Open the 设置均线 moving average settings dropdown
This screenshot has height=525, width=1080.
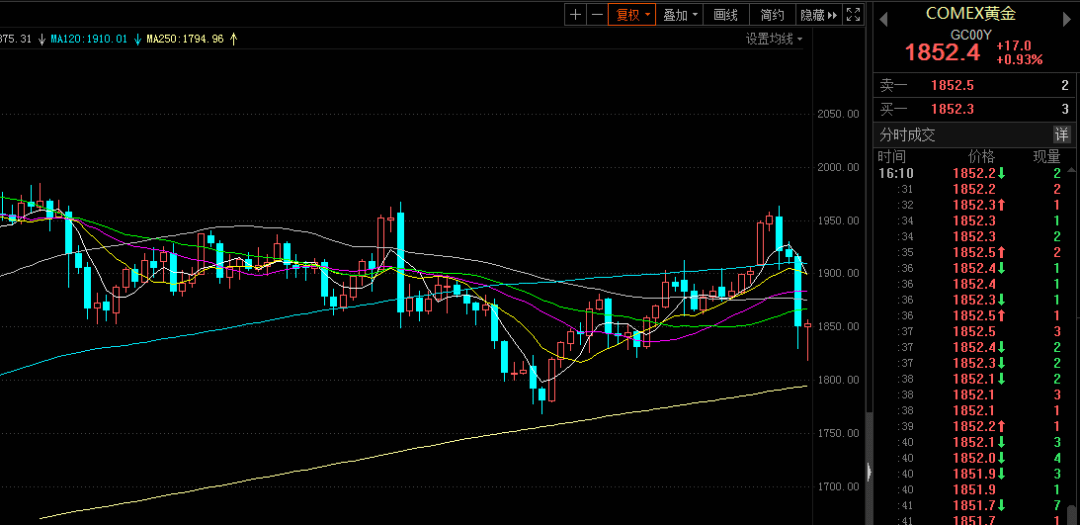point(773,39)
